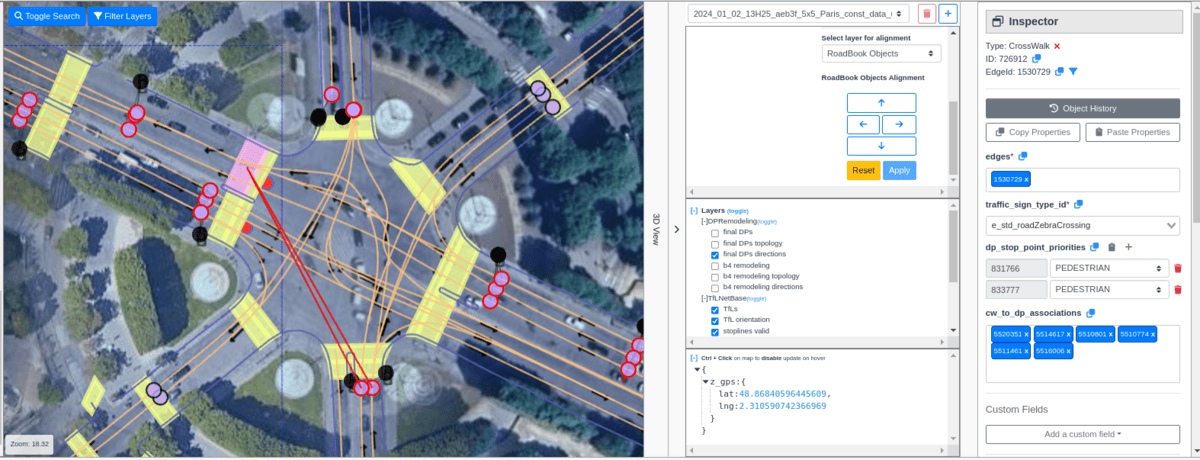Add a new dp_stop_point_priorities entry with plus

tap(1129, 247)
